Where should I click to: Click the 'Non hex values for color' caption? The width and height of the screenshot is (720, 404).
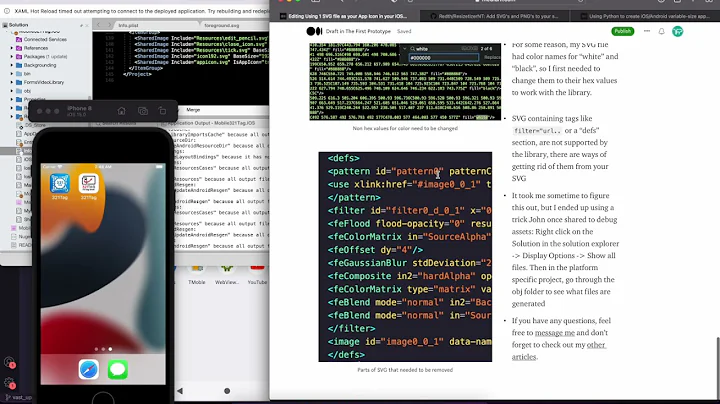(x=405, y=129)
